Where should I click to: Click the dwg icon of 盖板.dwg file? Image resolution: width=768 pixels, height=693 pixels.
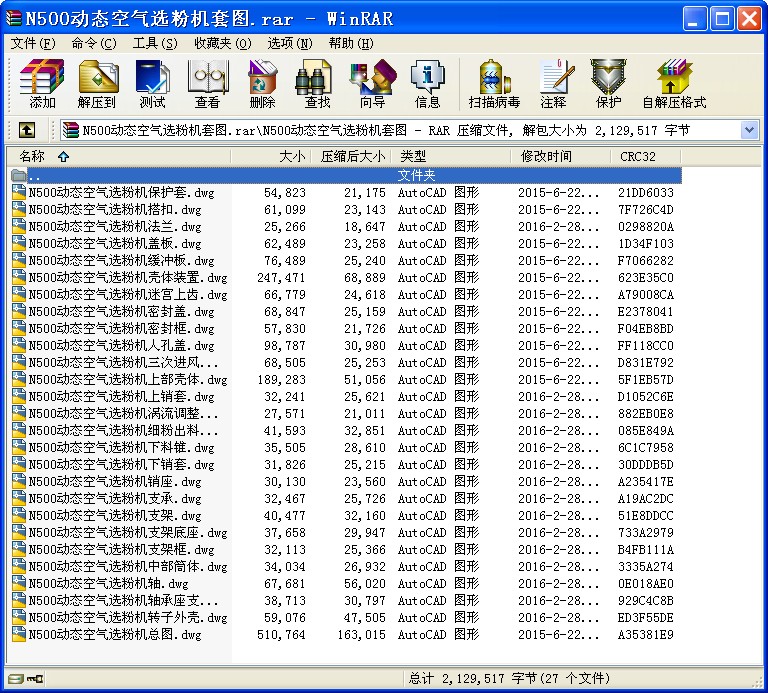click(x=19, y=243)
